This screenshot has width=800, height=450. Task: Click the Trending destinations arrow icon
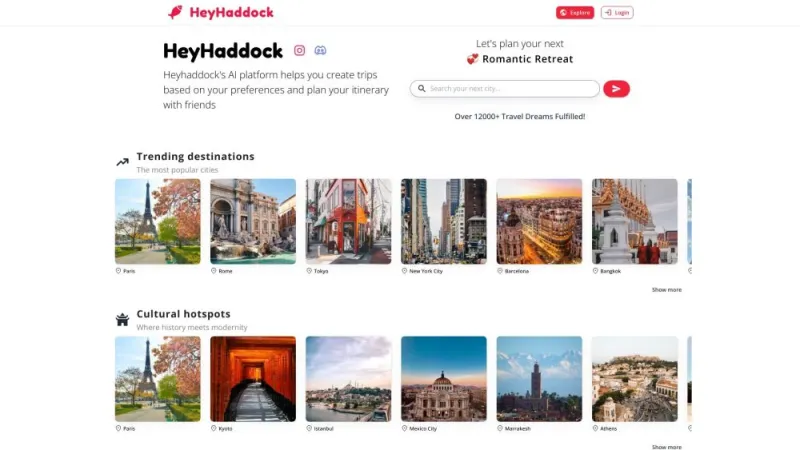(122, 162)
